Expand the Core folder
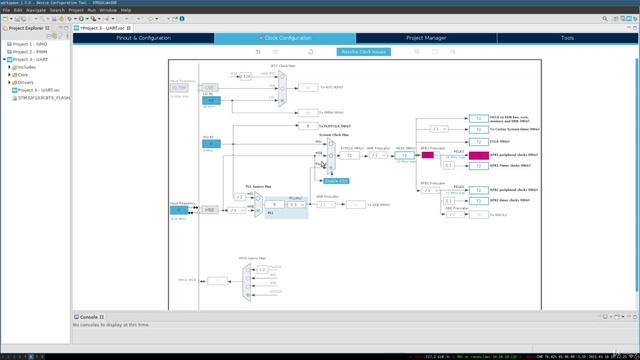 click(9, 75)
